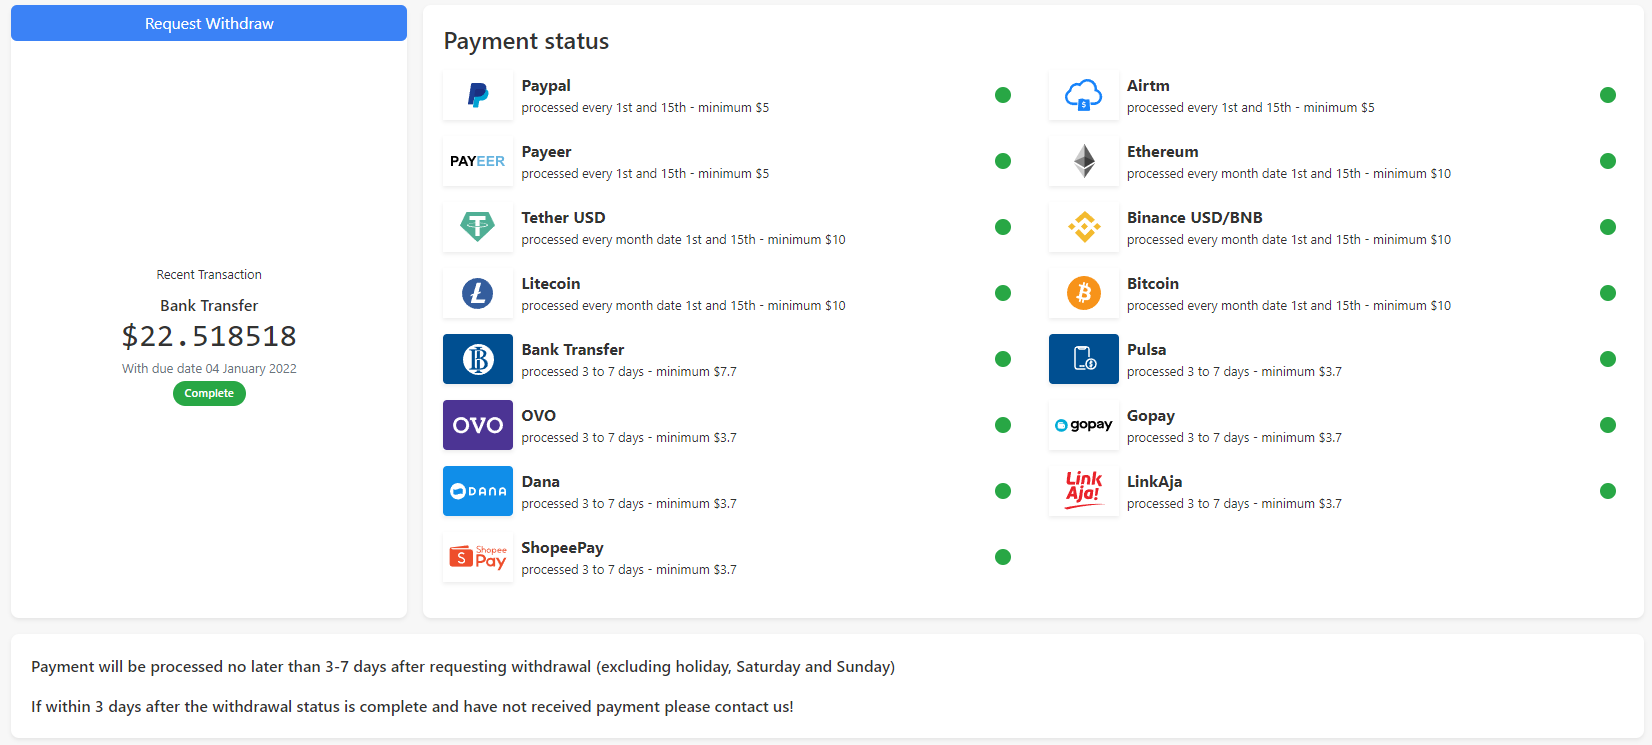
Task: Click green status dot for Tether USD
Action: point(1003,227)
